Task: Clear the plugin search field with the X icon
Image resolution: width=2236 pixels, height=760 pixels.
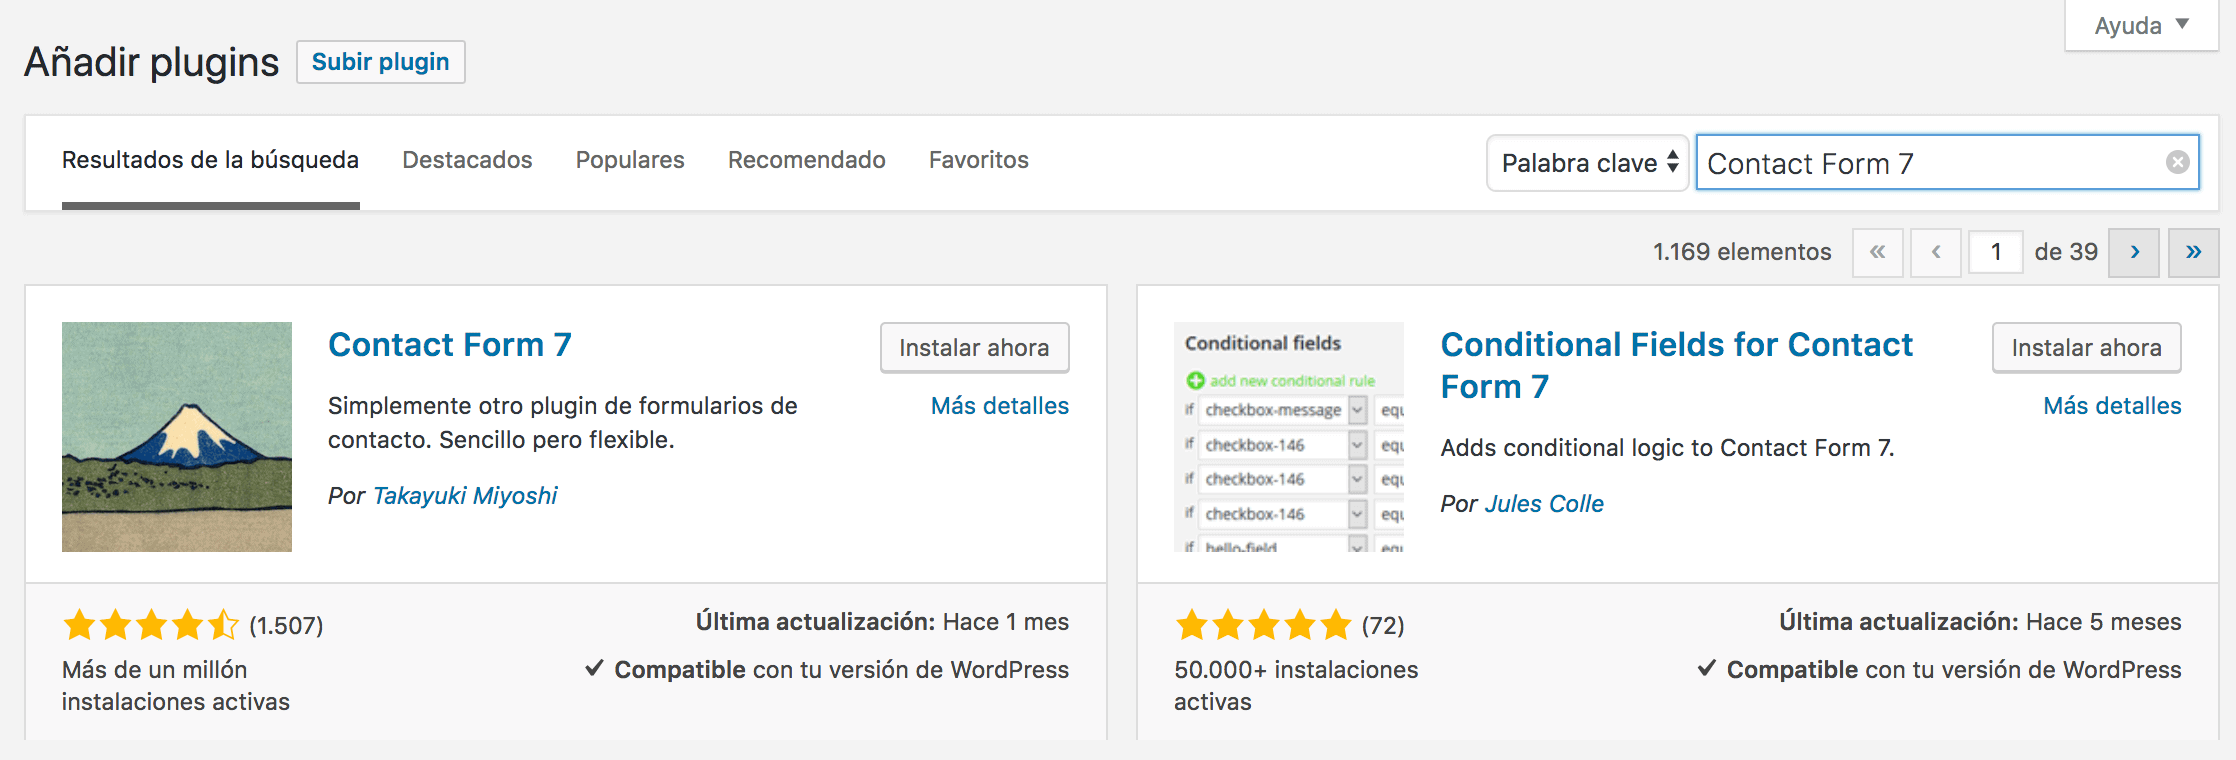Action: pos(2177,162)
